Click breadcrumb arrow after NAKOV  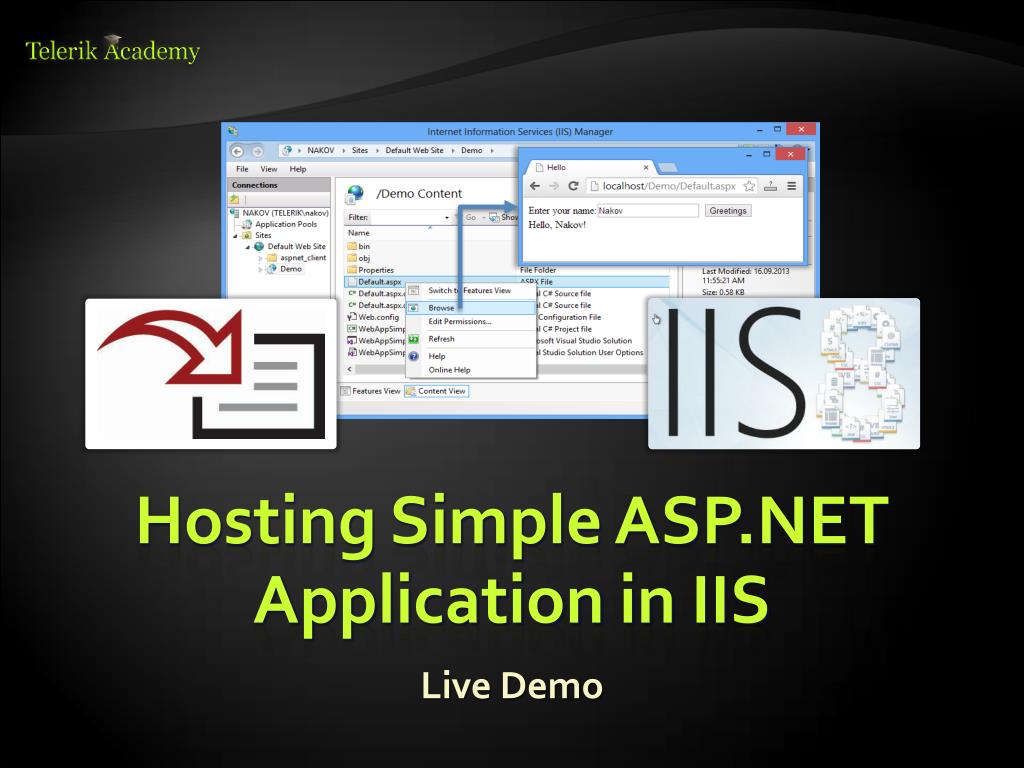click(344, 151)
